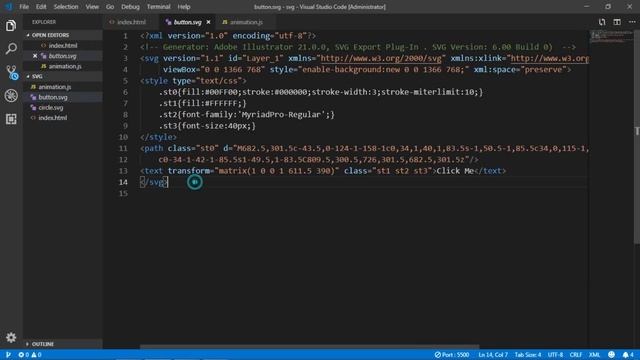This screenshot has width=640, height=360.
Task: Click line number 11 in gutter
Action: (123, 148)
